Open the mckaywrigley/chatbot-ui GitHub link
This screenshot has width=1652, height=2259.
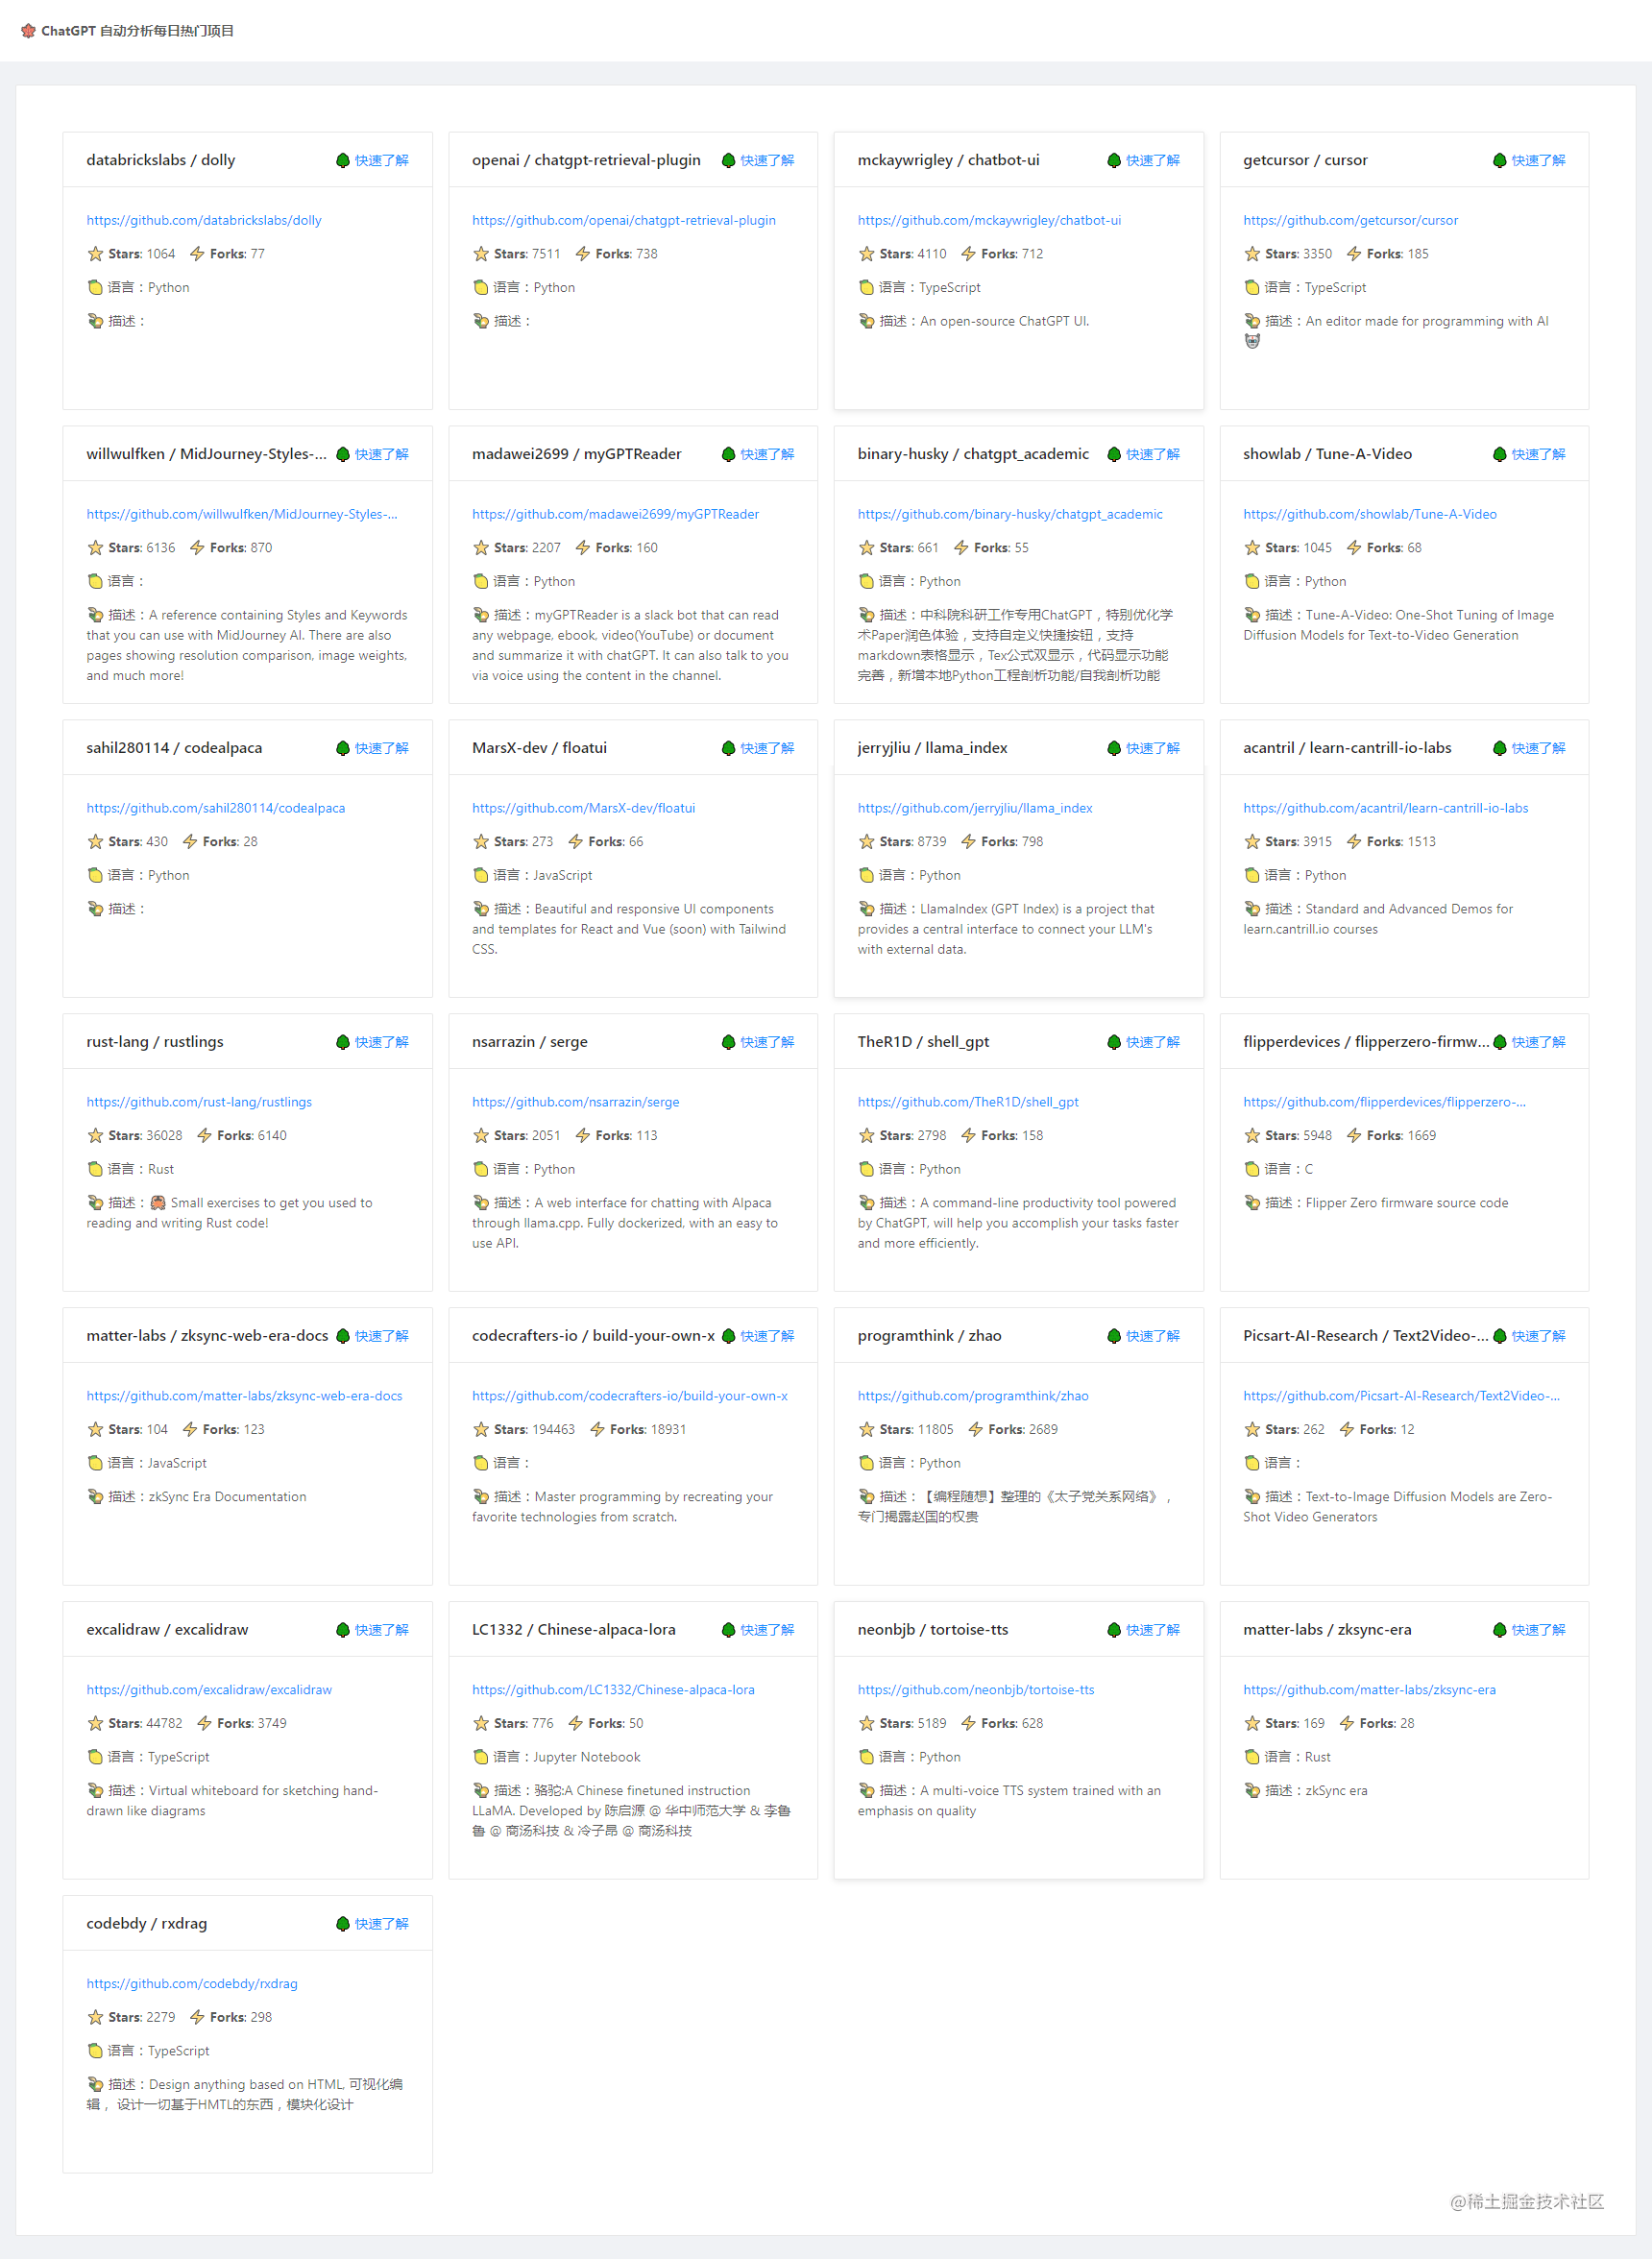click(989, 220)
